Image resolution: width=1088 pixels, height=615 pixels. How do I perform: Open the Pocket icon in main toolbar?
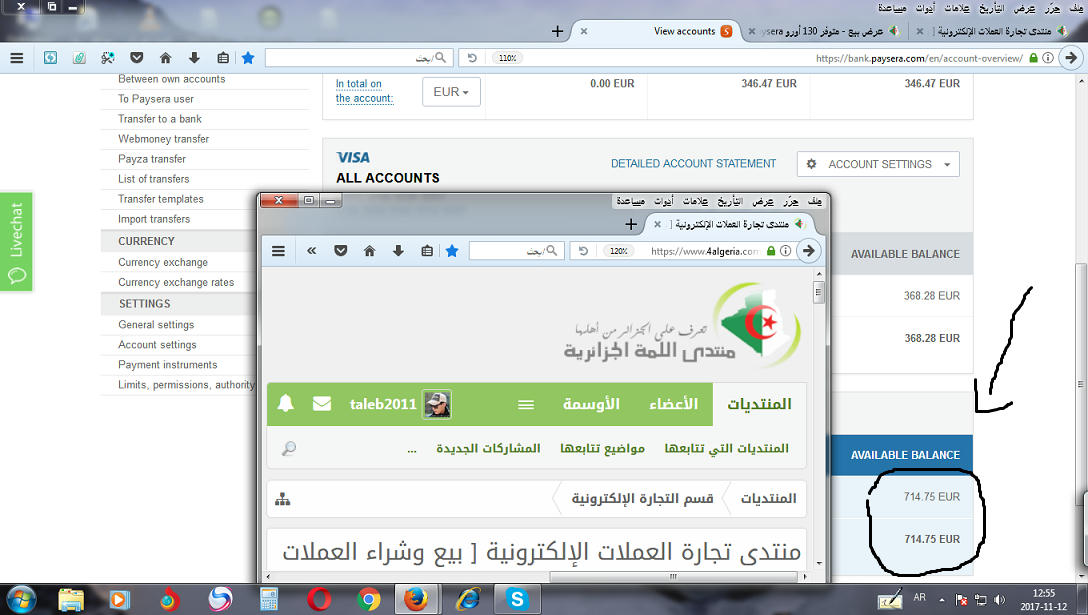(136, 58)
